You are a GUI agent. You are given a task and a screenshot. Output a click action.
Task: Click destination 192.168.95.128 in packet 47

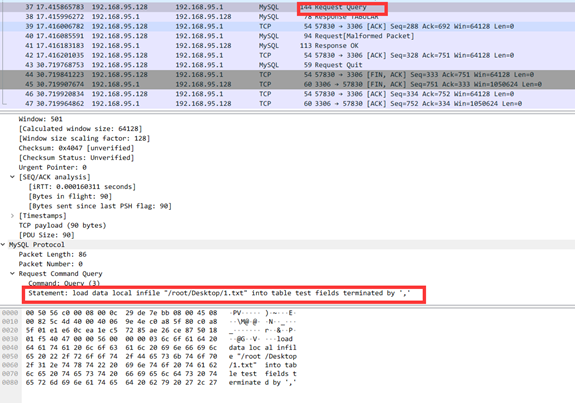[203, 103]
